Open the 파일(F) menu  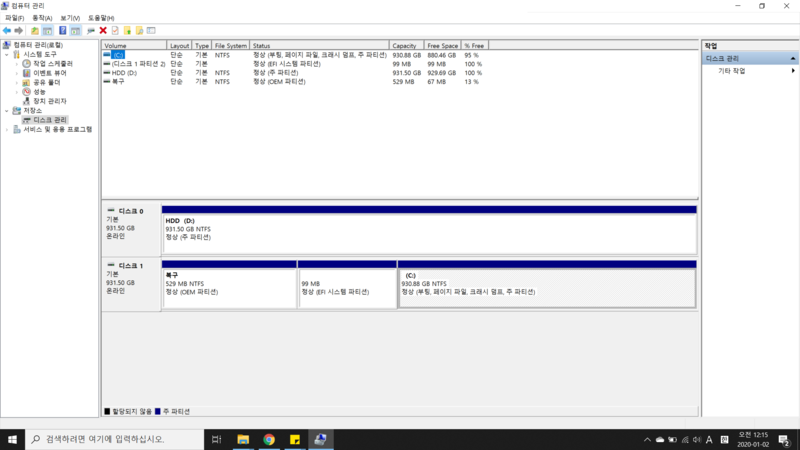(14, 18)
